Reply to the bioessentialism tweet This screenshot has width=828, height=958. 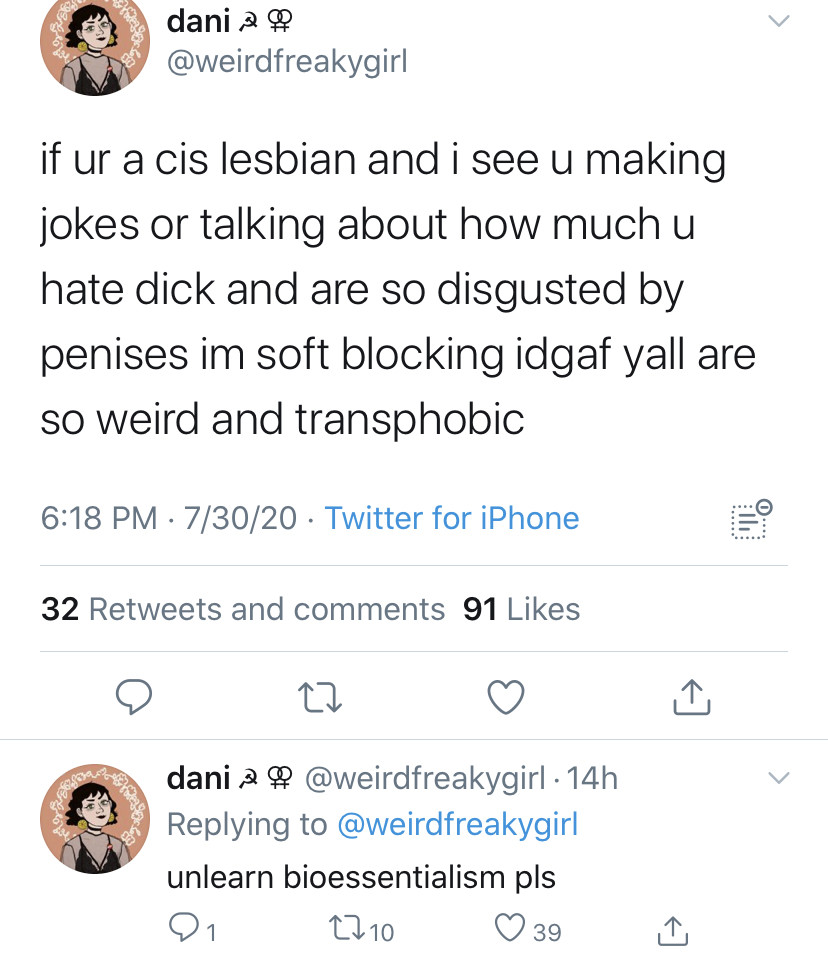pyautogui.click(x=184, y=931)
